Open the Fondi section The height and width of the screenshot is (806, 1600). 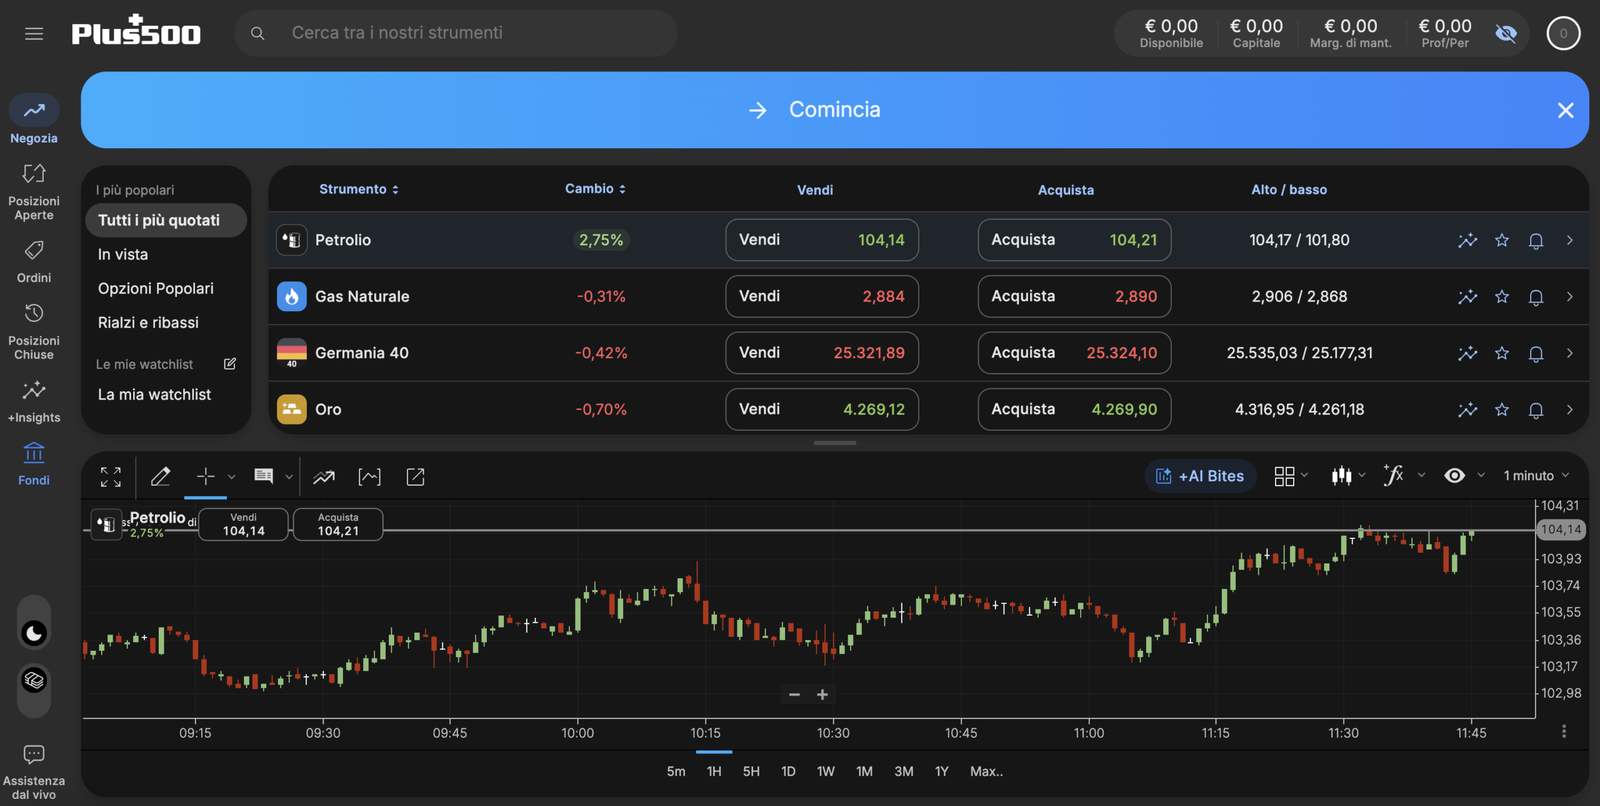pos(34,464)
